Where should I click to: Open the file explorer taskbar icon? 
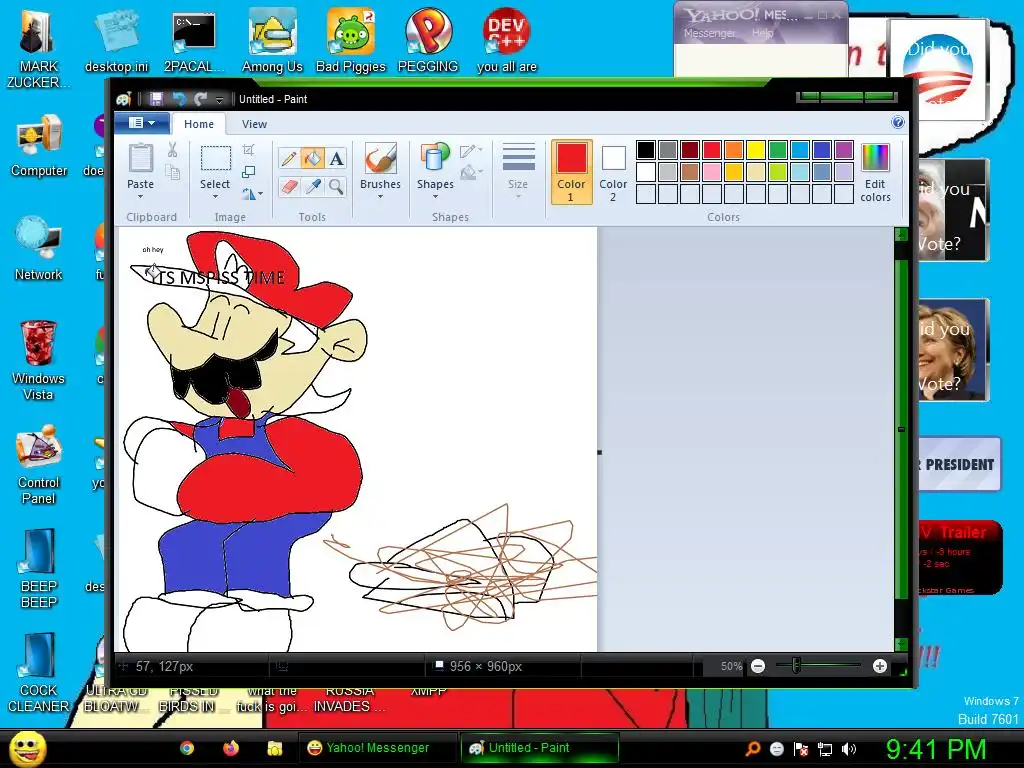(x=274, y=748)
